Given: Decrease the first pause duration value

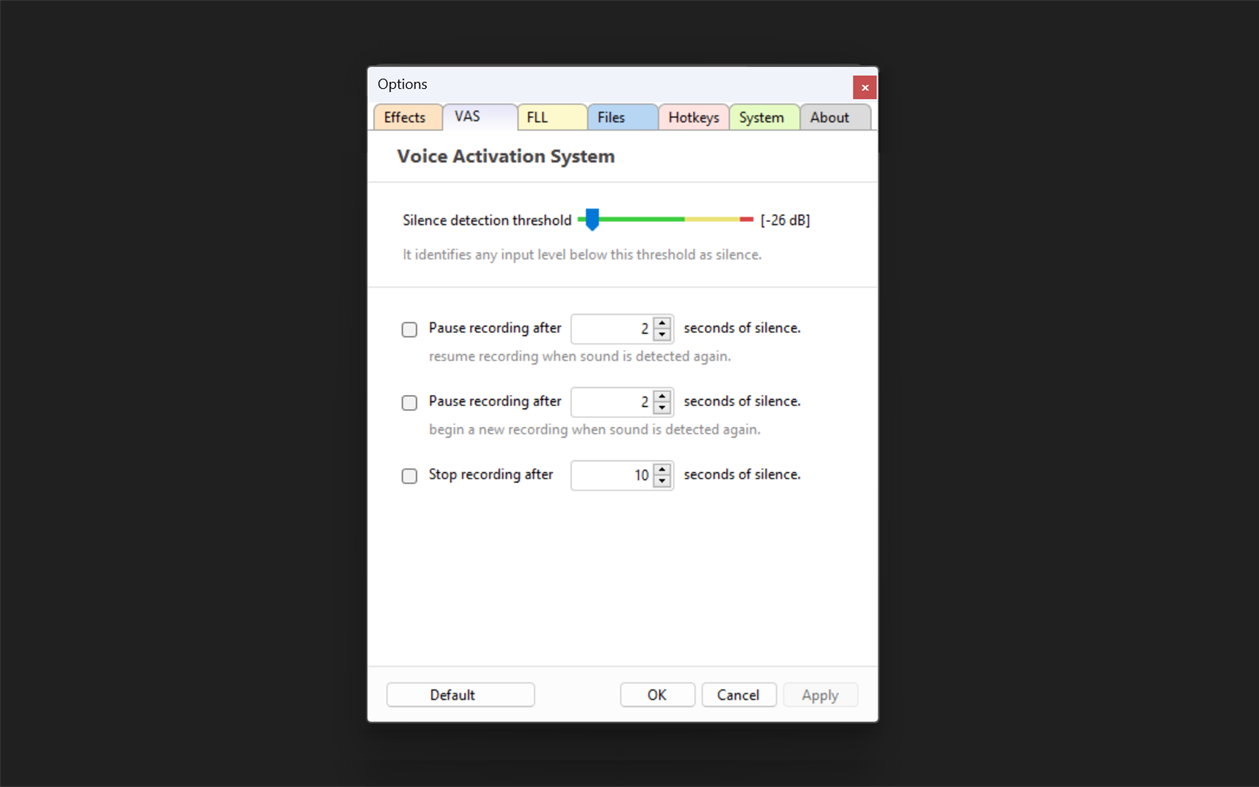Looking at the screenshot, I should click(661, 333).
